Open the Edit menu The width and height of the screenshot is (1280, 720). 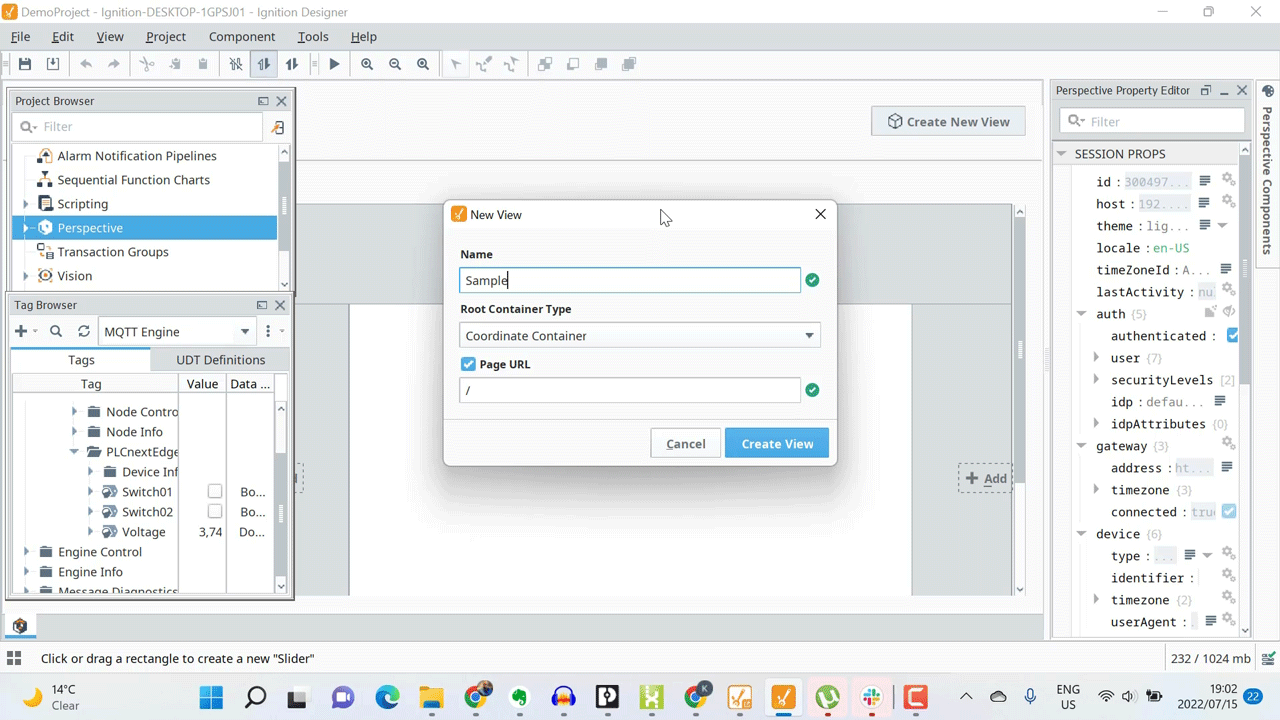63,36
